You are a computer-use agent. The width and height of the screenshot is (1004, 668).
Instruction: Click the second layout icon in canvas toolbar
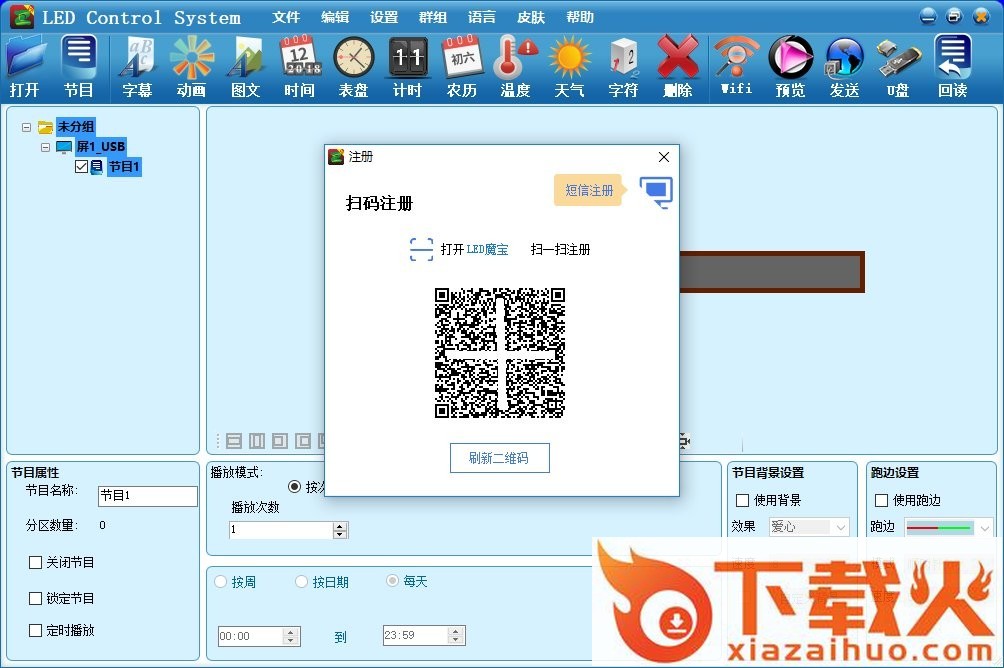coord(257,441)
